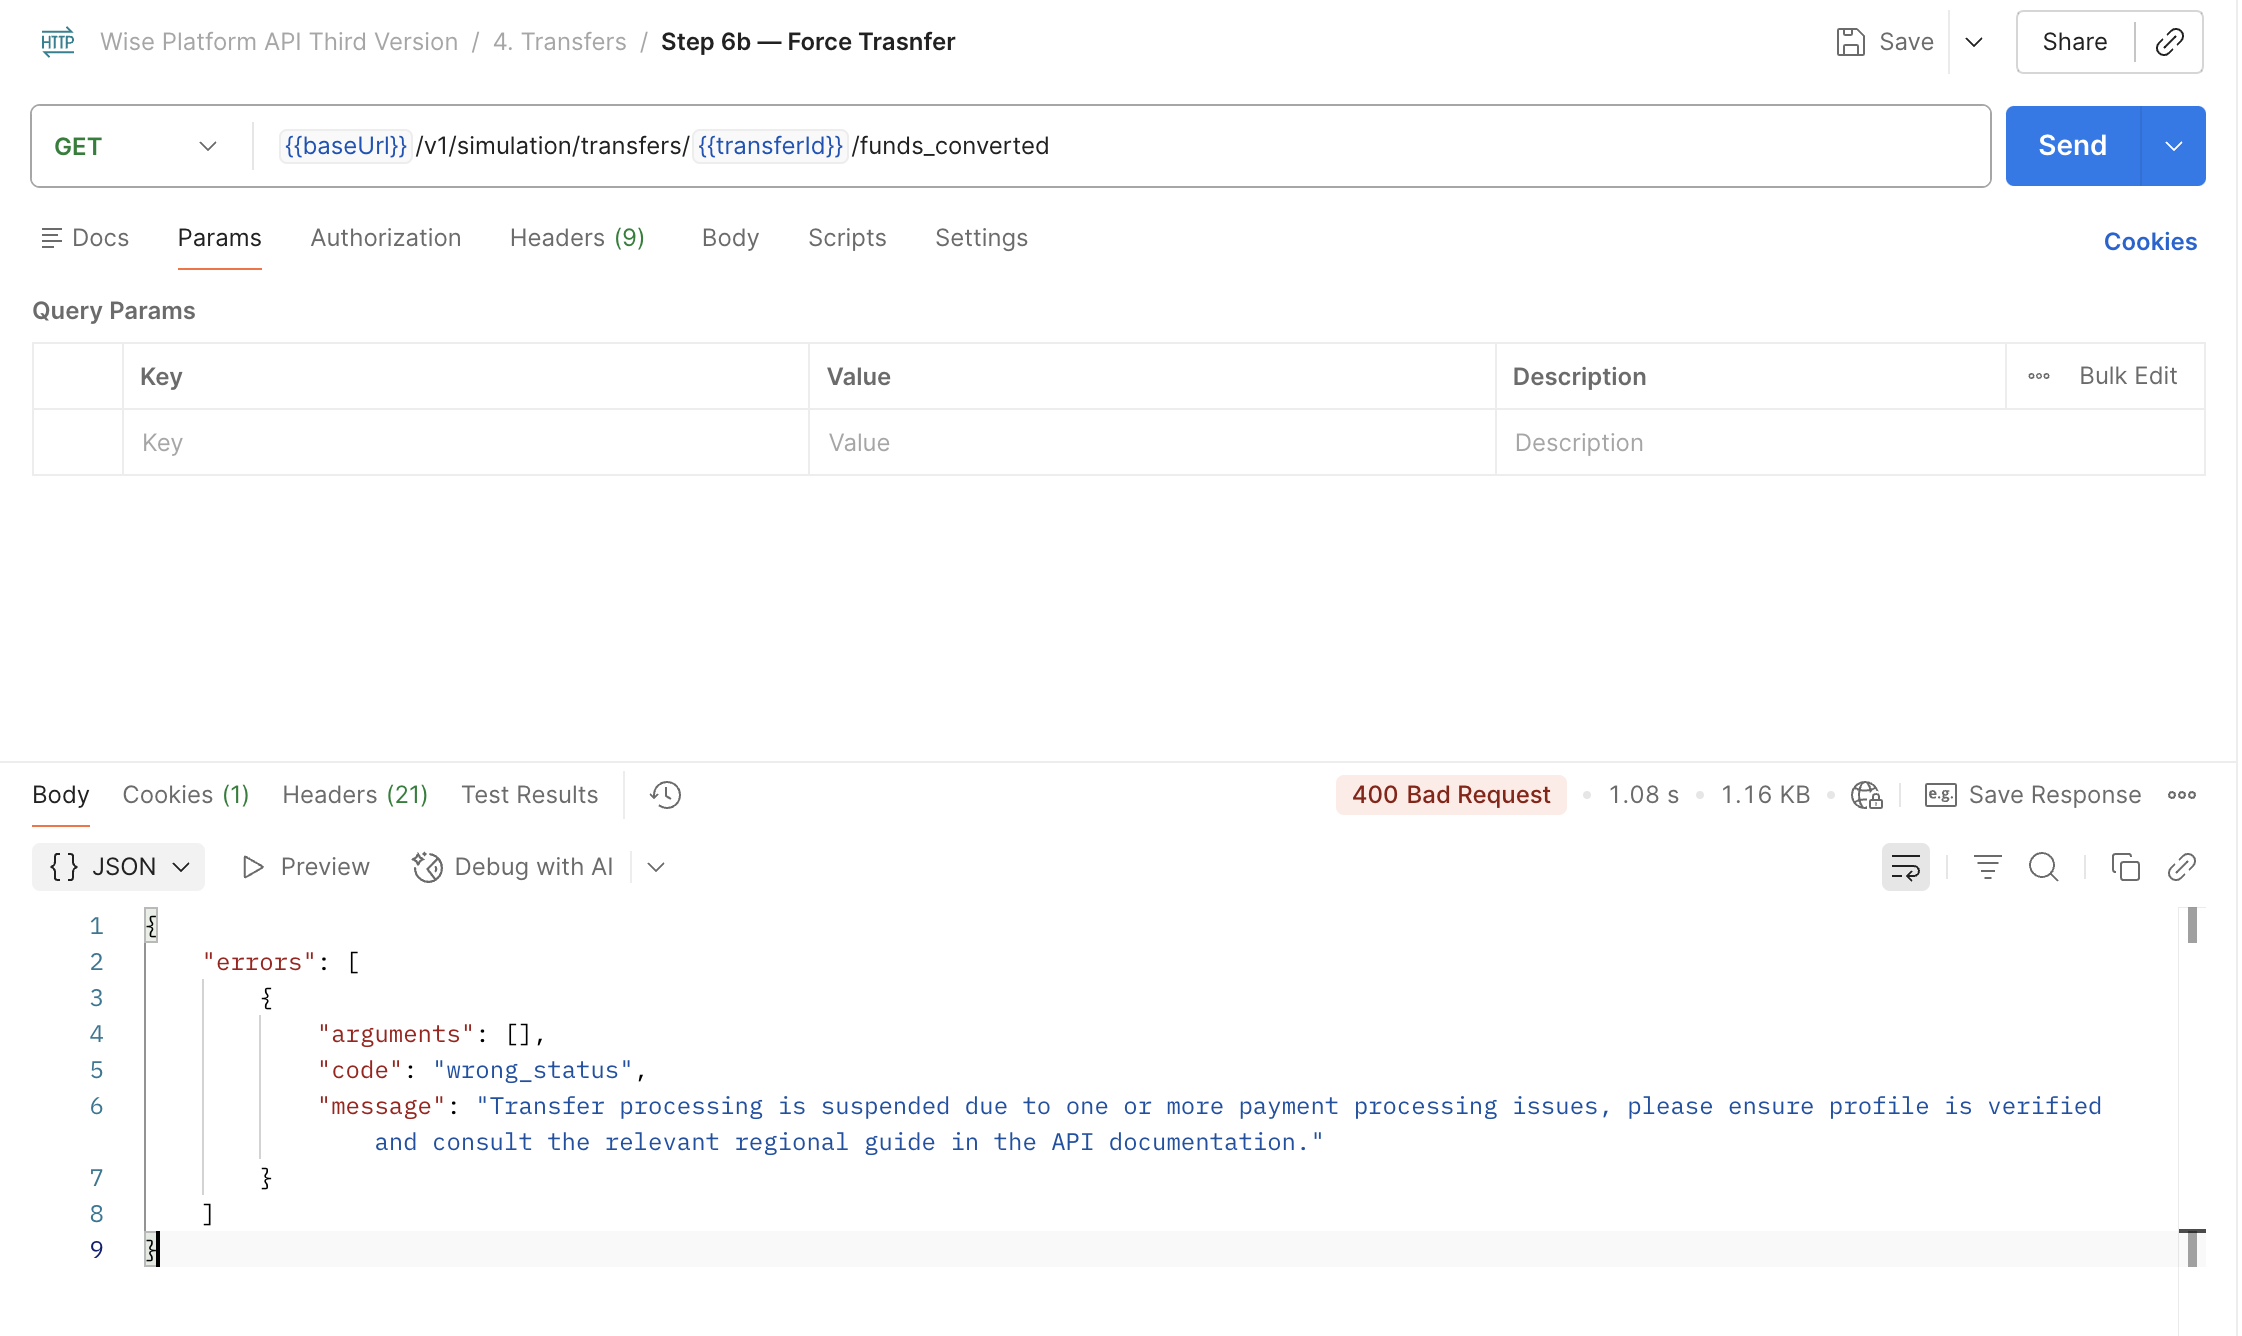Click the Preview play icon
Viewport: 2242px width, 1336px height.
(x=253, y=867)
